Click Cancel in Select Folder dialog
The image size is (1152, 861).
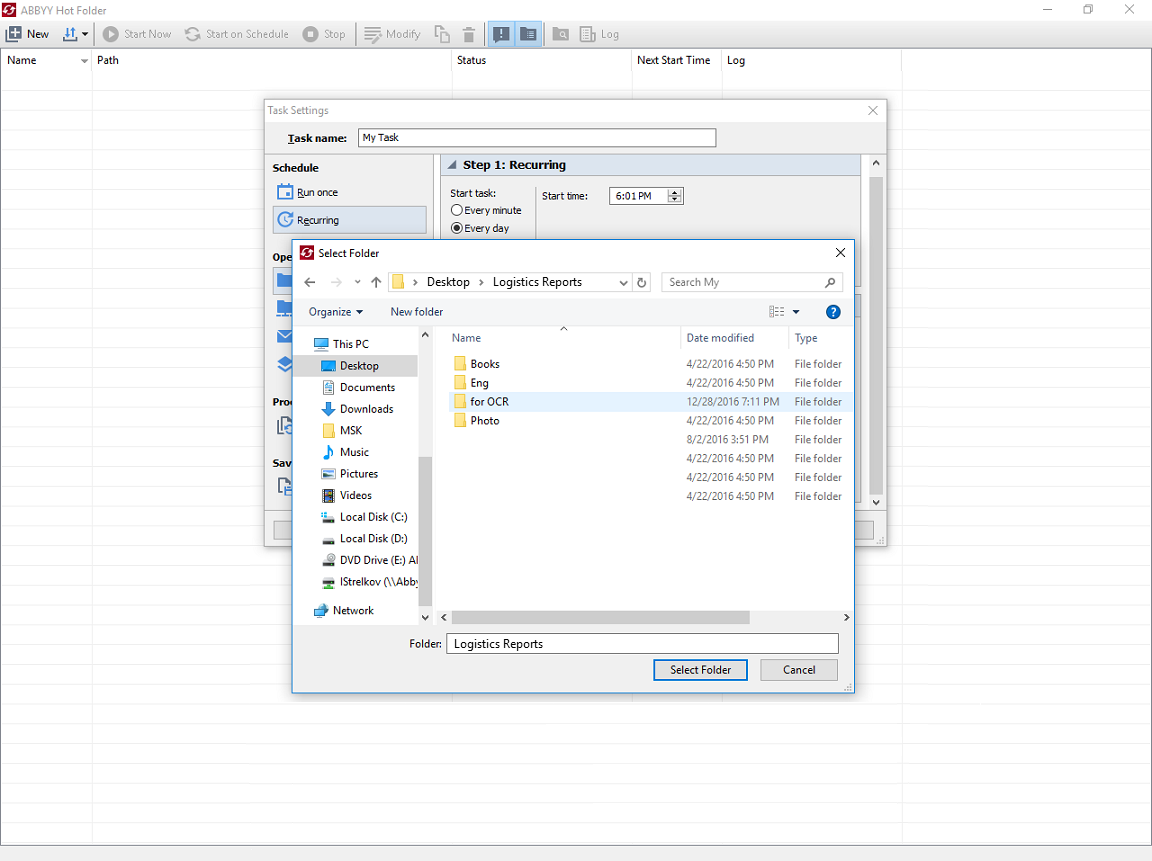point(798,670)
